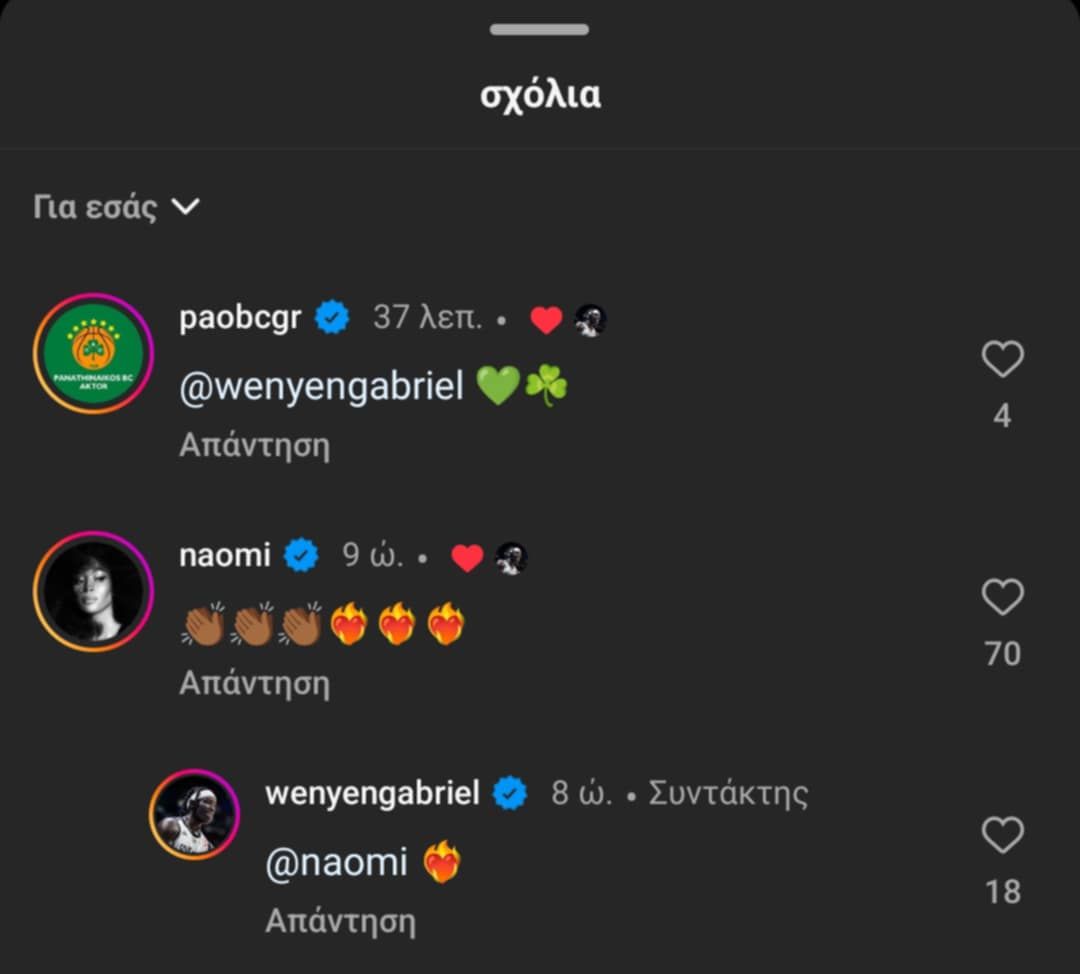Screen dimensions: 1080x974
Task: Open paobcgr profile picture
Action: pos(93,353)
